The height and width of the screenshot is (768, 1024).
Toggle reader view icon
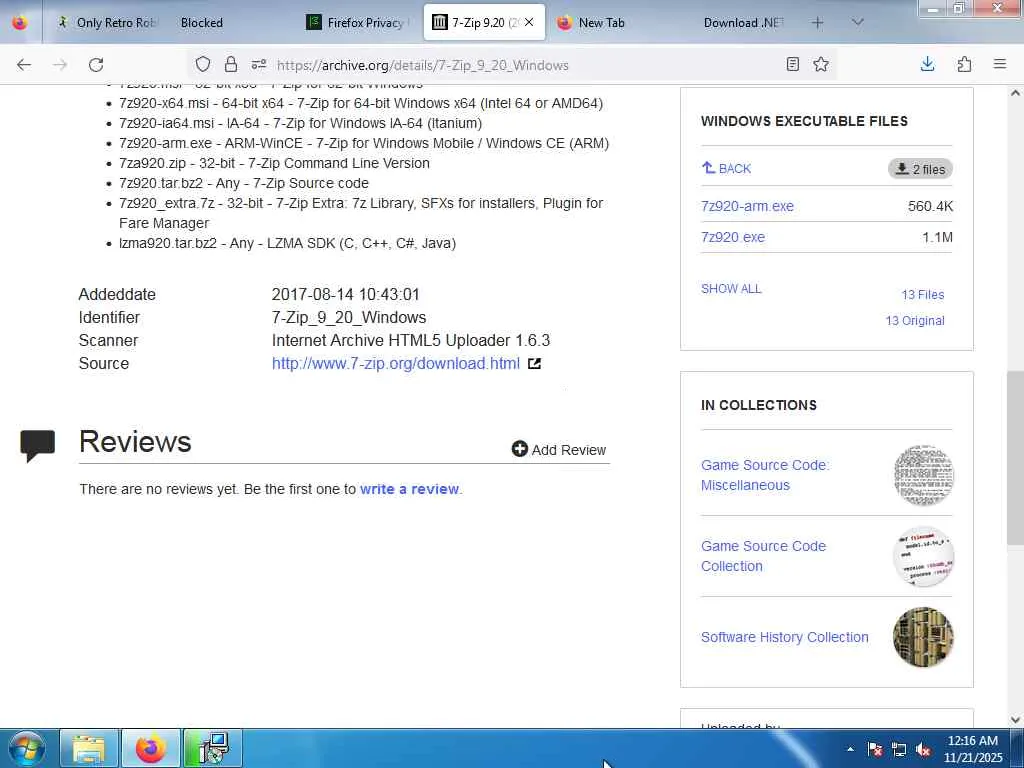[x=793, y=65]
